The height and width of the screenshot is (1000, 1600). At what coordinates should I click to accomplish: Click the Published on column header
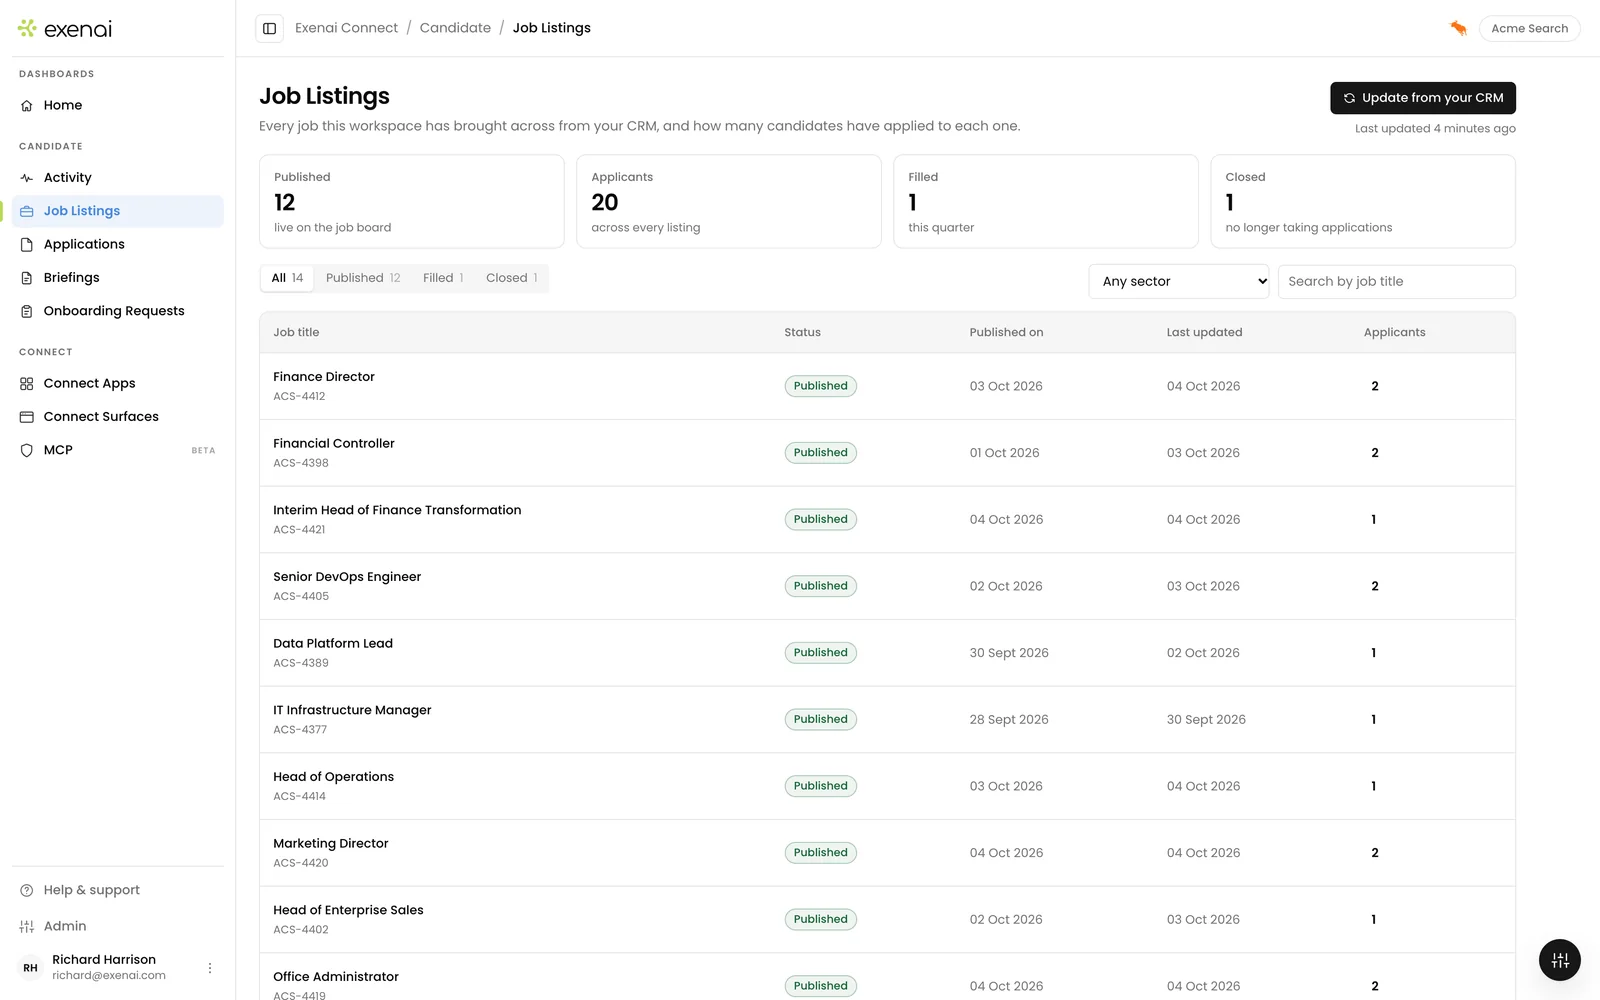click(x=1006, y=333)
